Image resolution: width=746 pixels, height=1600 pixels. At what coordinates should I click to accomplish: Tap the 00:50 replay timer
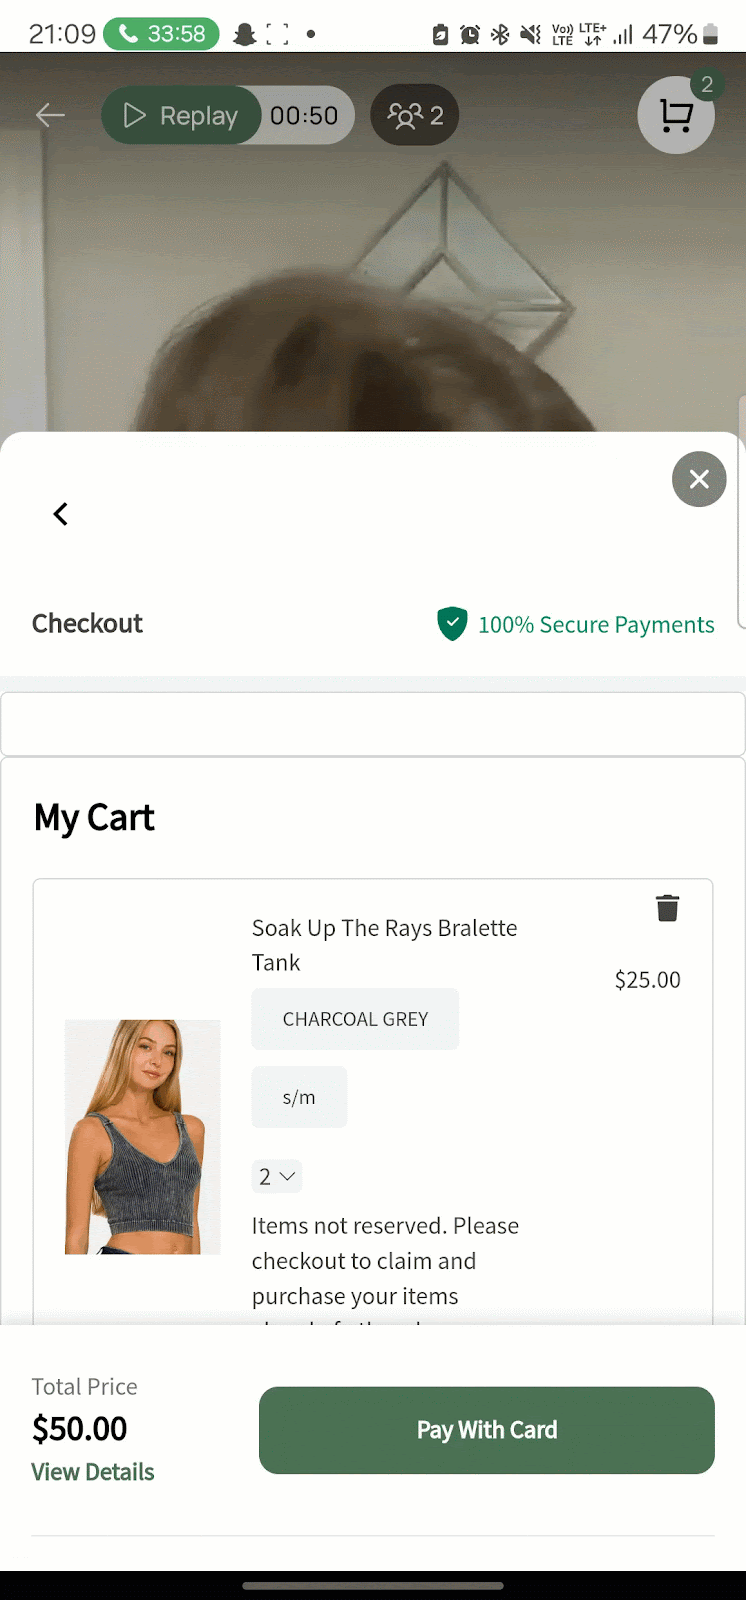point(304,116)
